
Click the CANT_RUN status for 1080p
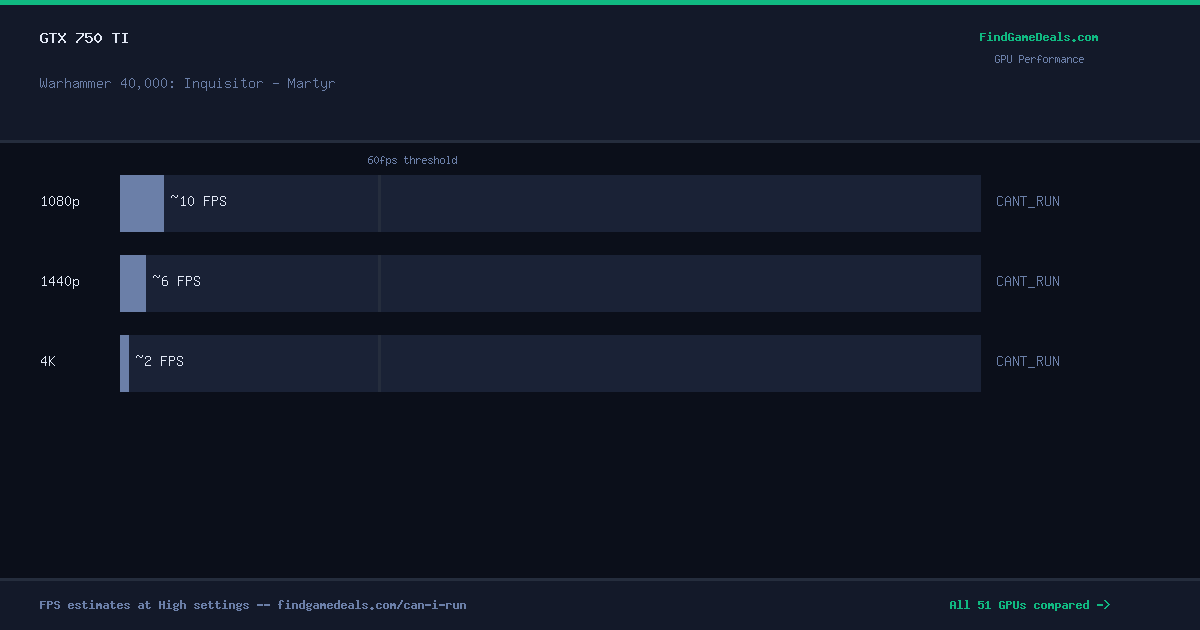(1028, 201)
